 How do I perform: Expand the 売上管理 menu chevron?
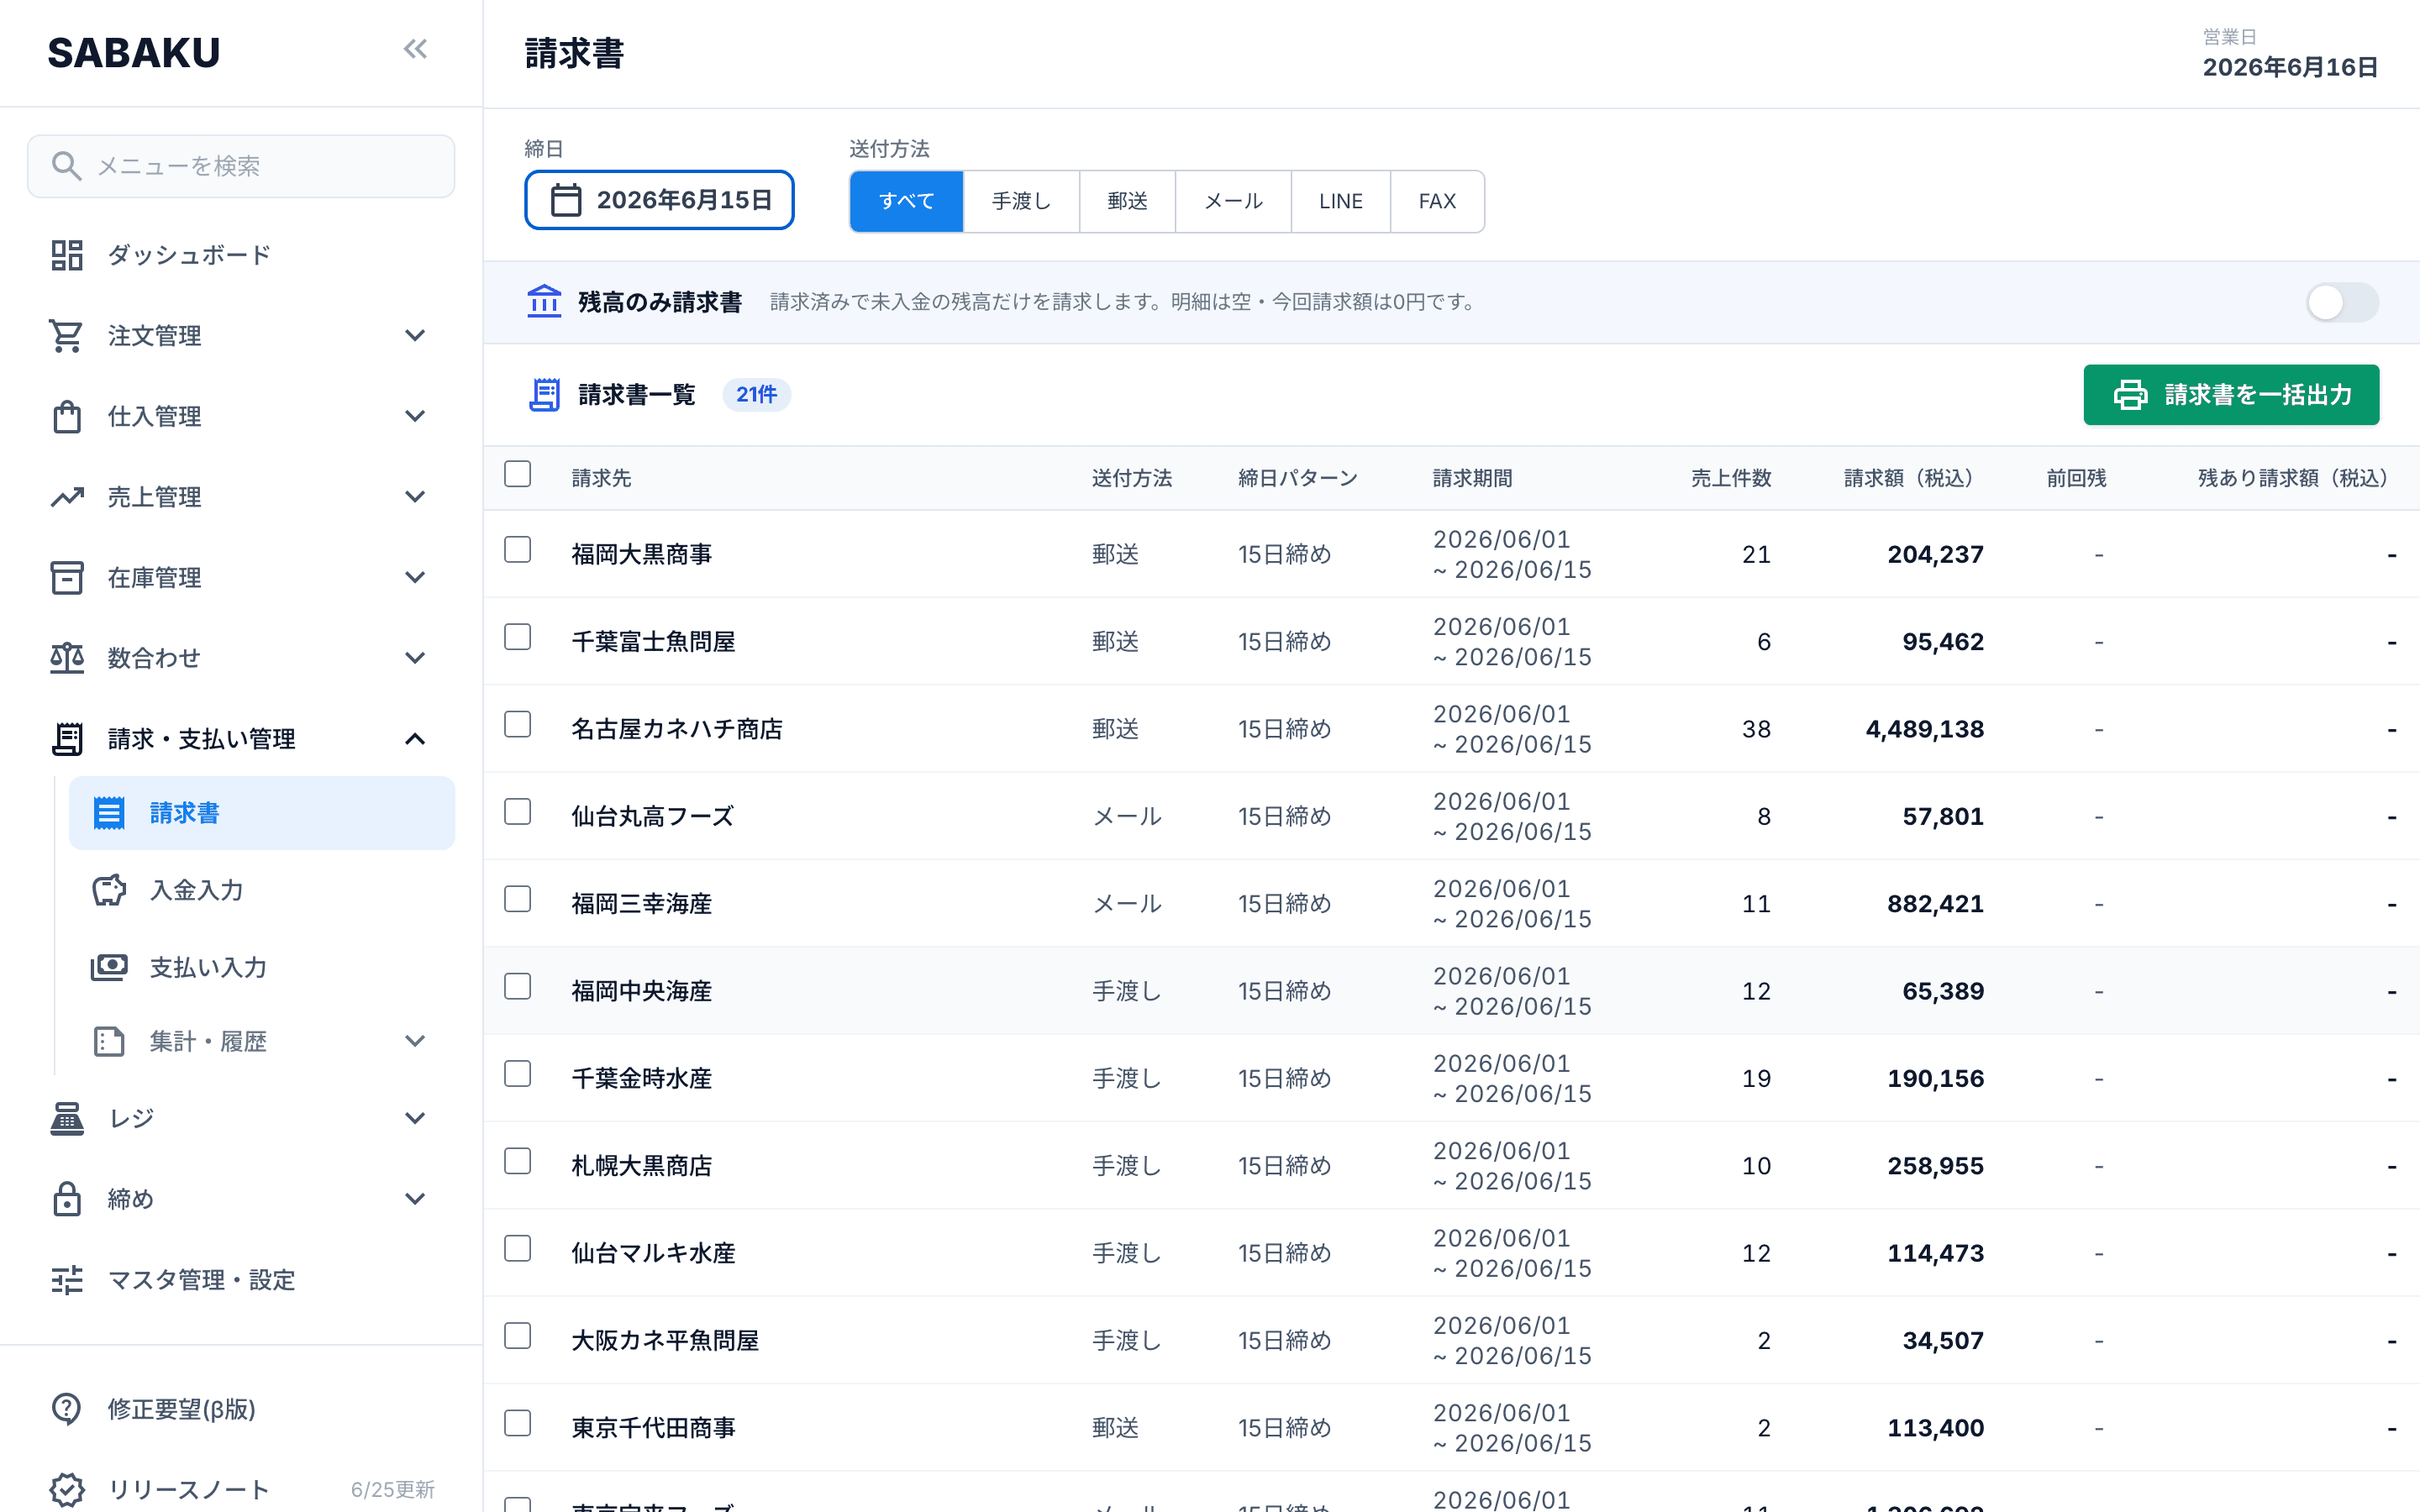click(x=415, y=497)
